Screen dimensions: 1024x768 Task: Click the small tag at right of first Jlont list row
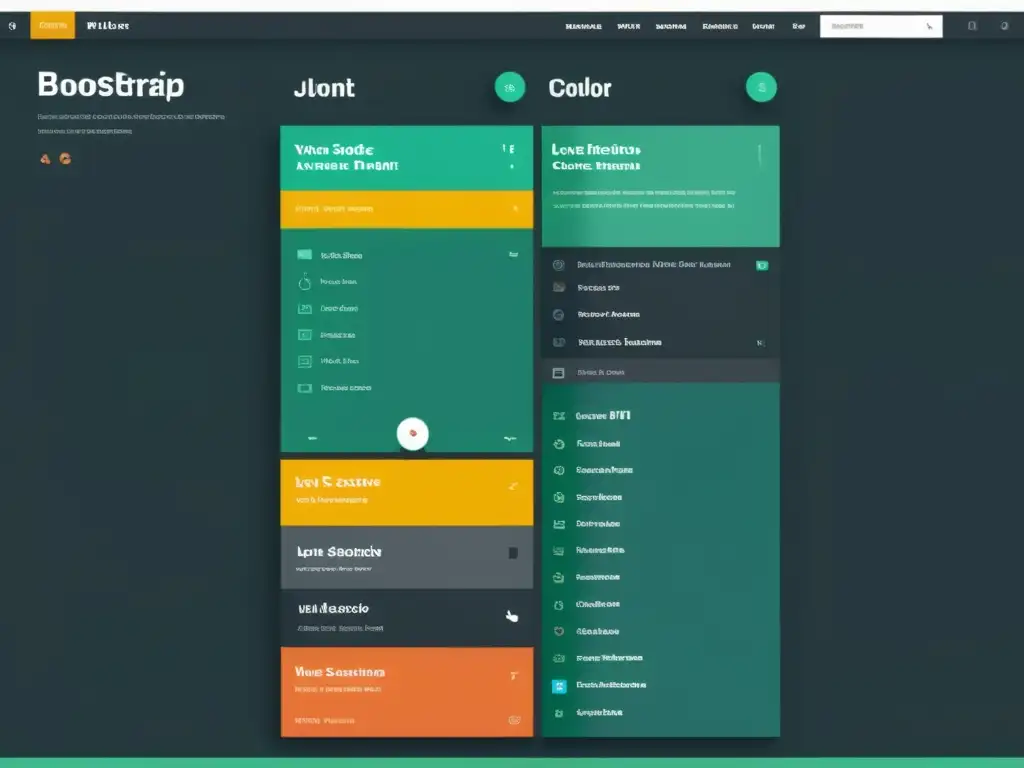pos(513,255)
